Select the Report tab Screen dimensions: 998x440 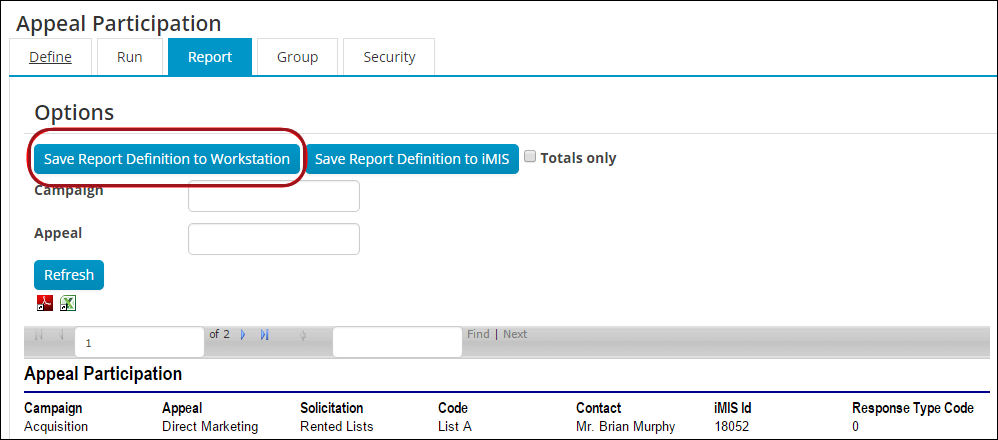210,57
